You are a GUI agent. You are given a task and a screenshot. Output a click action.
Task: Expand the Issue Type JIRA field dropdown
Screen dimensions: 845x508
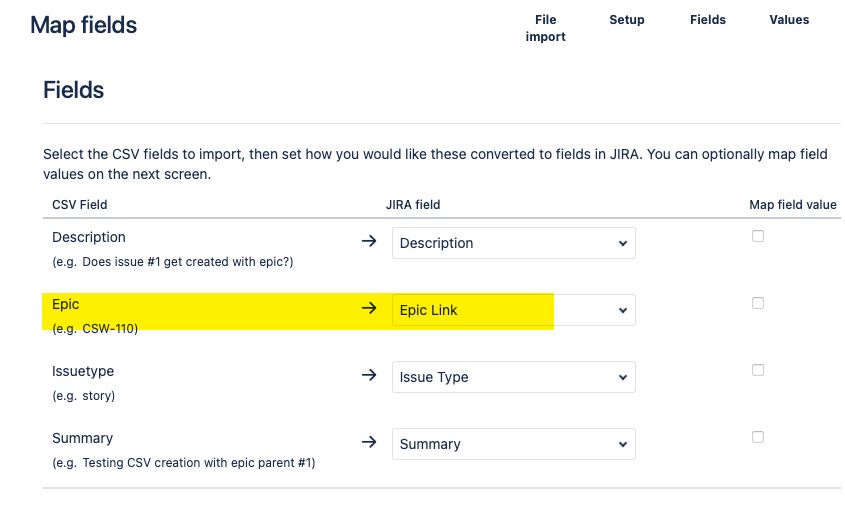514,377
